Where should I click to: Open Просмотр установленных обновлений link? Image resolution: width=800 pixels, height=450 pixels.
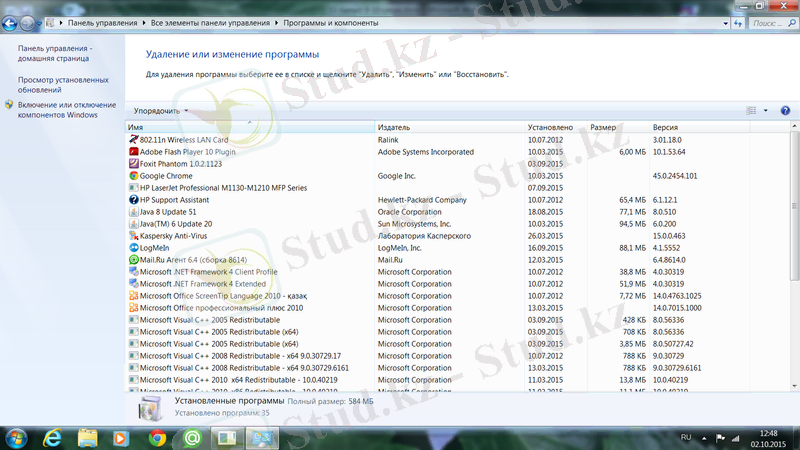[x=62, y=84]
